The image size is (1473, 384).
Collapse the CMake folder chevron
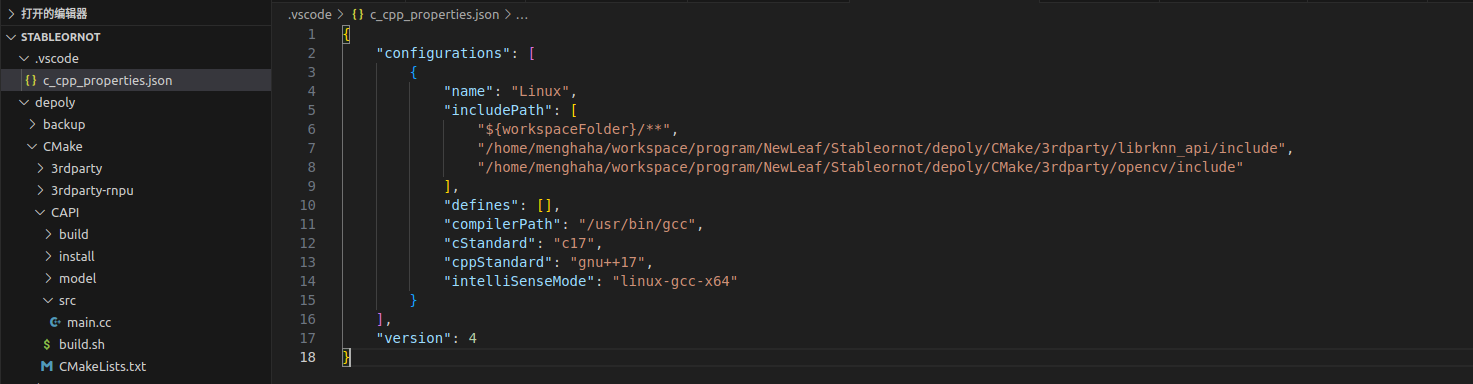33,147
